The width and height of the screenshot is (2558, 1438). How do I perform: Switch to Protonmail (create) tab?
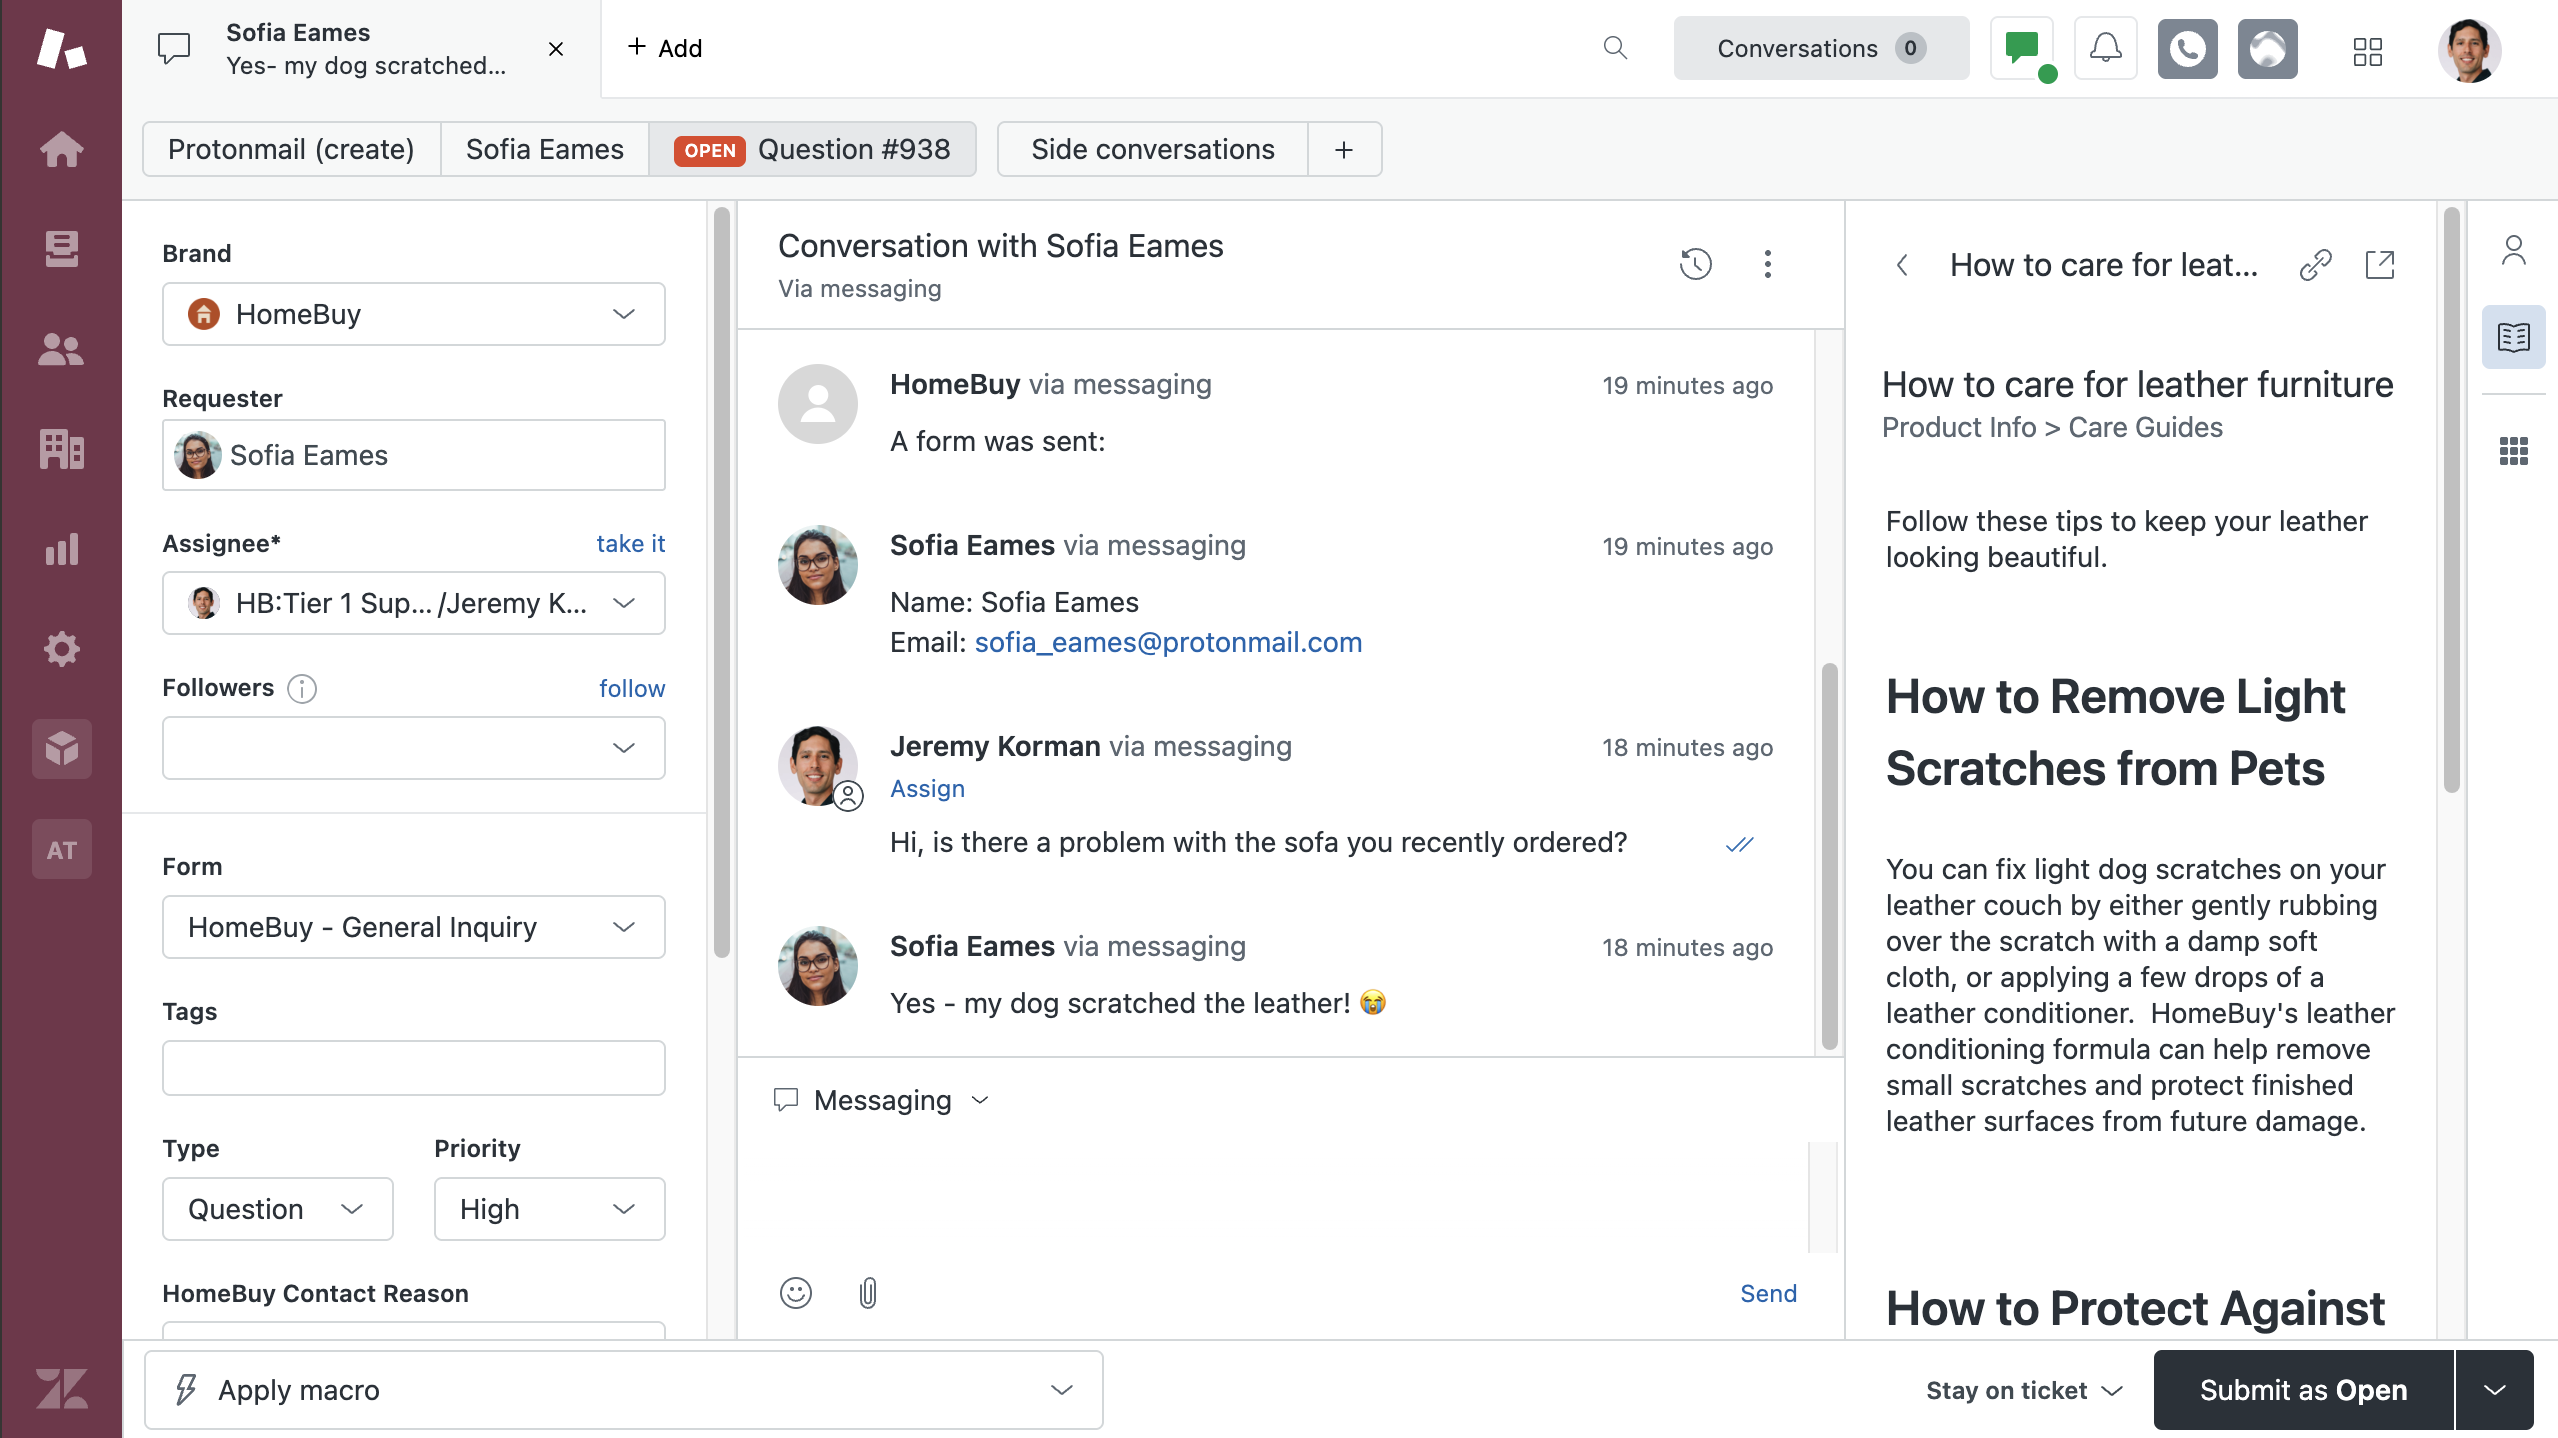point(291,149)
